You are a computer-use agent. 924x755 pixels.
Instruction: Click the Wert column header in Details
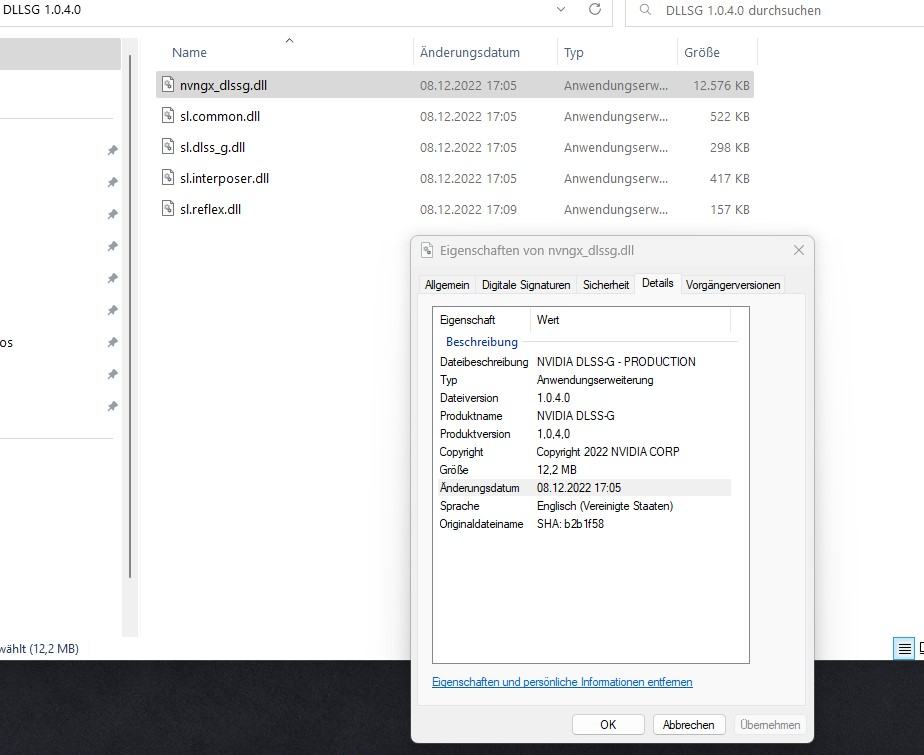[x=630, y=319]
